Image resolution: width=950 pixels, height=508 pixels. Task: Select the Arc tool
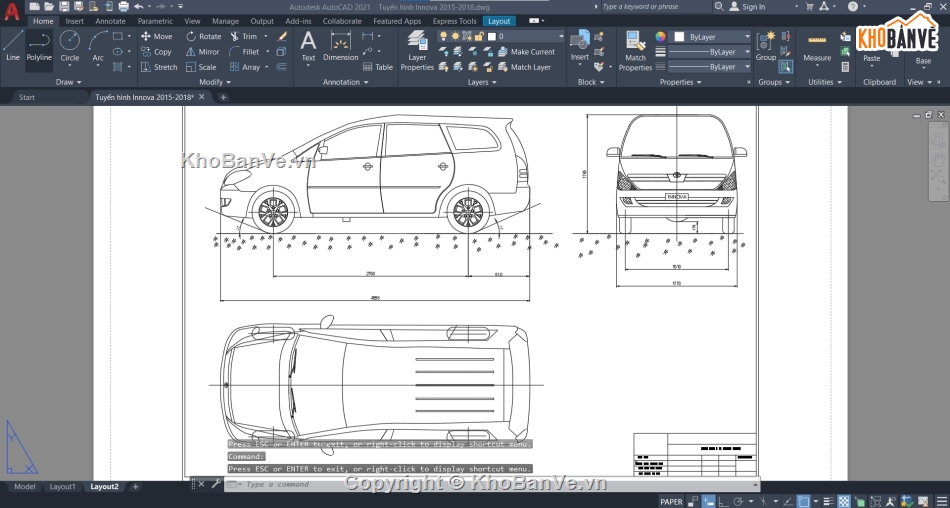tap(98, 47)
